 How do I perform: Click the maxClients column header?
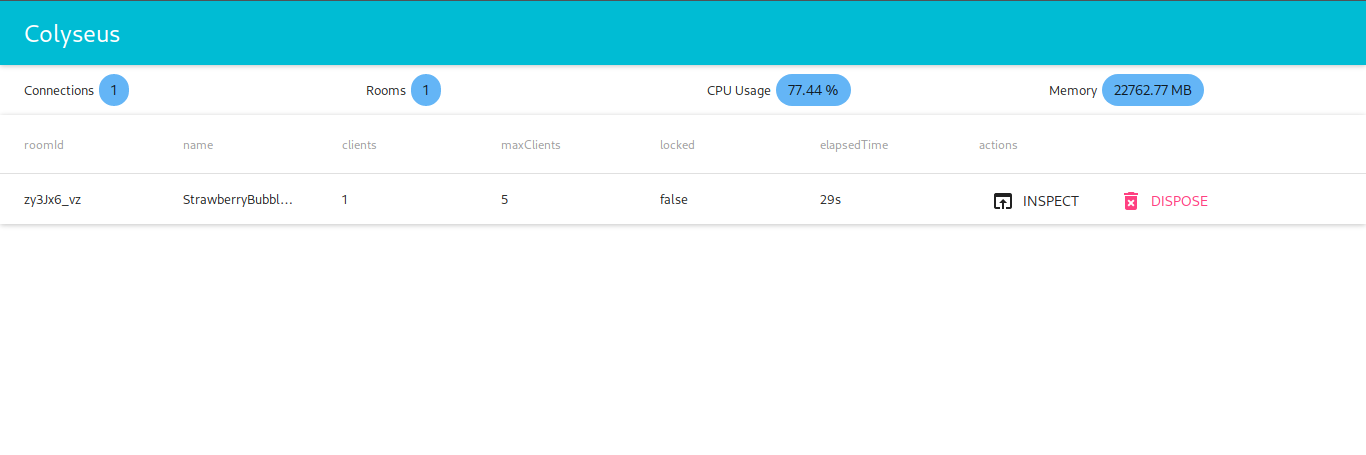click(x=530, y=145)
